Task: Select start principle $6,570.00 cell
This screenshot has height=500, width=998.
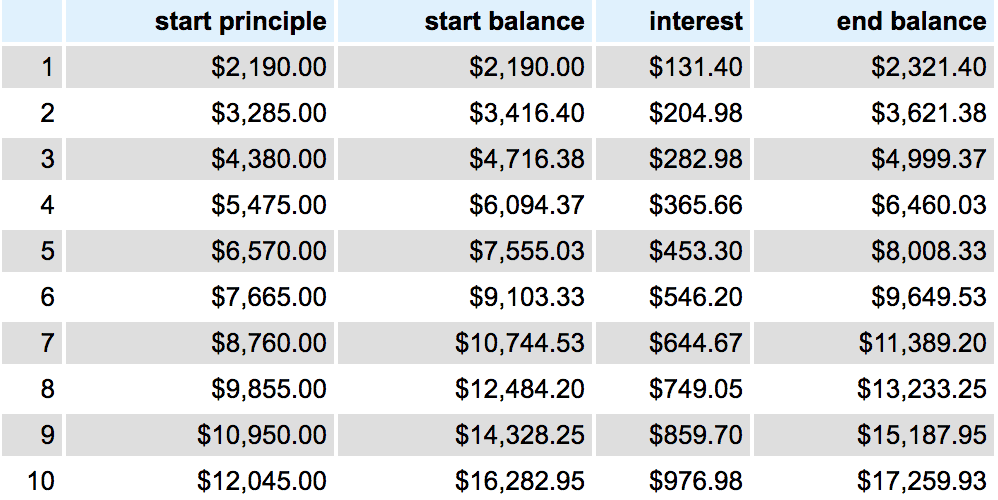Action: click(x=269, y=251)
